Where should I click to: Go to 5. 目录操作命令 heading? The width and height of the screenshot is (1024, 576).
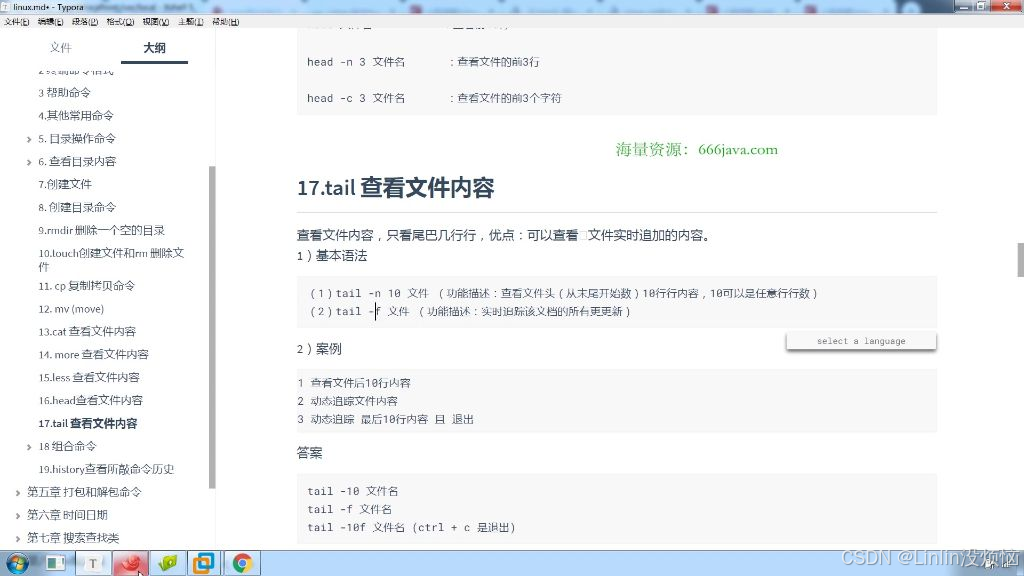tap(77, 138)
